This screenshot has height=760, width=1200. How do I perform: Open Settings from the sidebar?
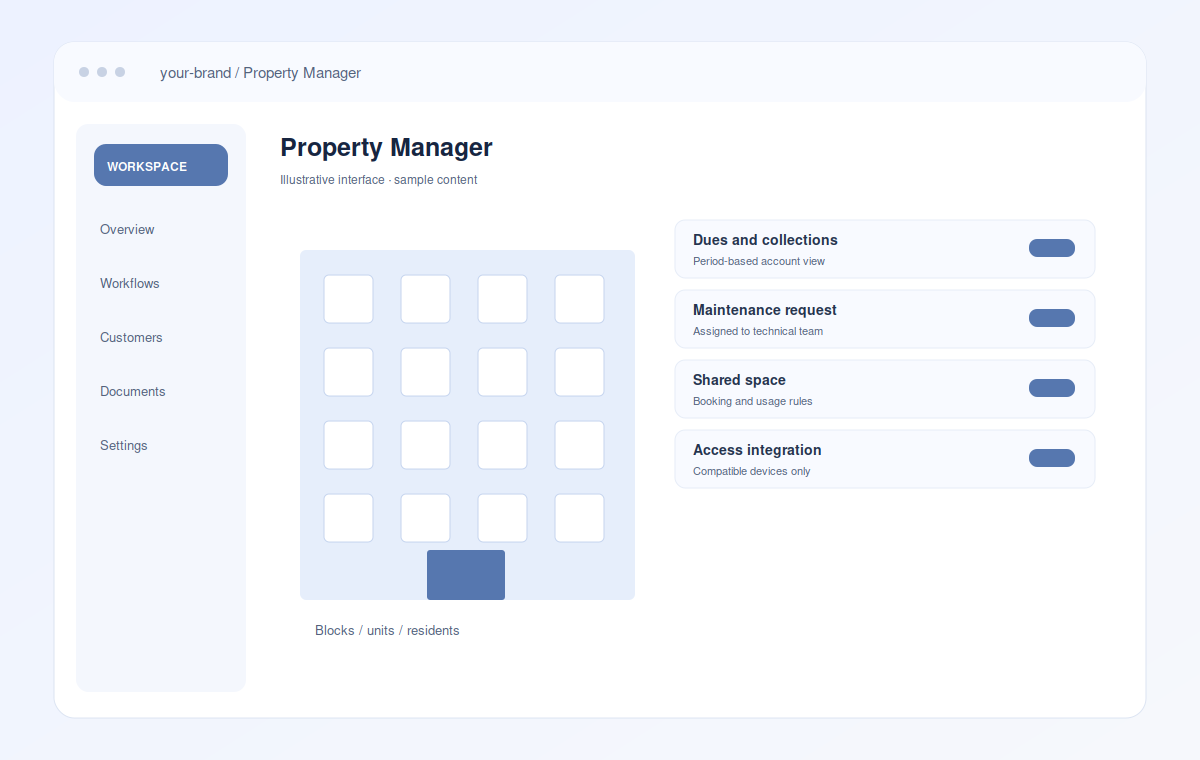point(124,445)
